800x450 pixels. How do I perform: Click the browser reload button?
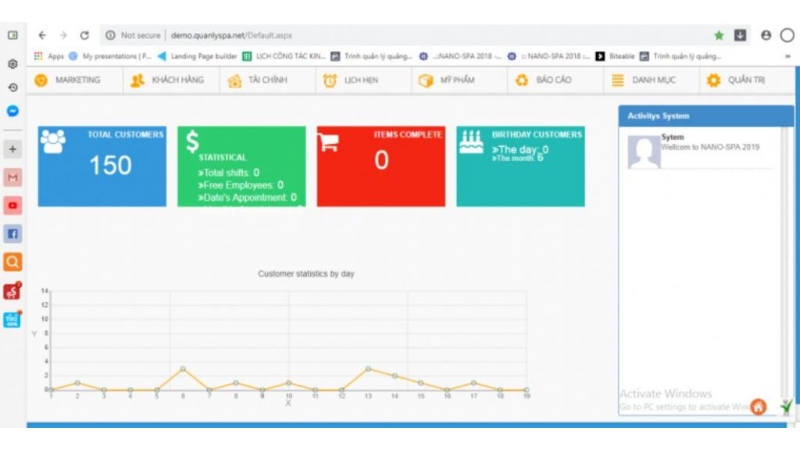coord(84,35)
